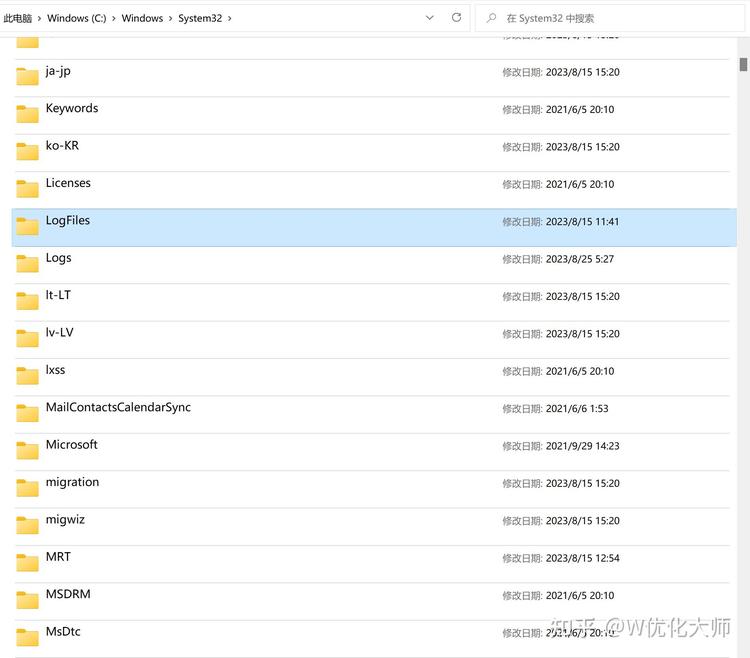The width and height of the screenshot is (750, 658).
Task: Click the migration folder icon
Action: (27, 488)
